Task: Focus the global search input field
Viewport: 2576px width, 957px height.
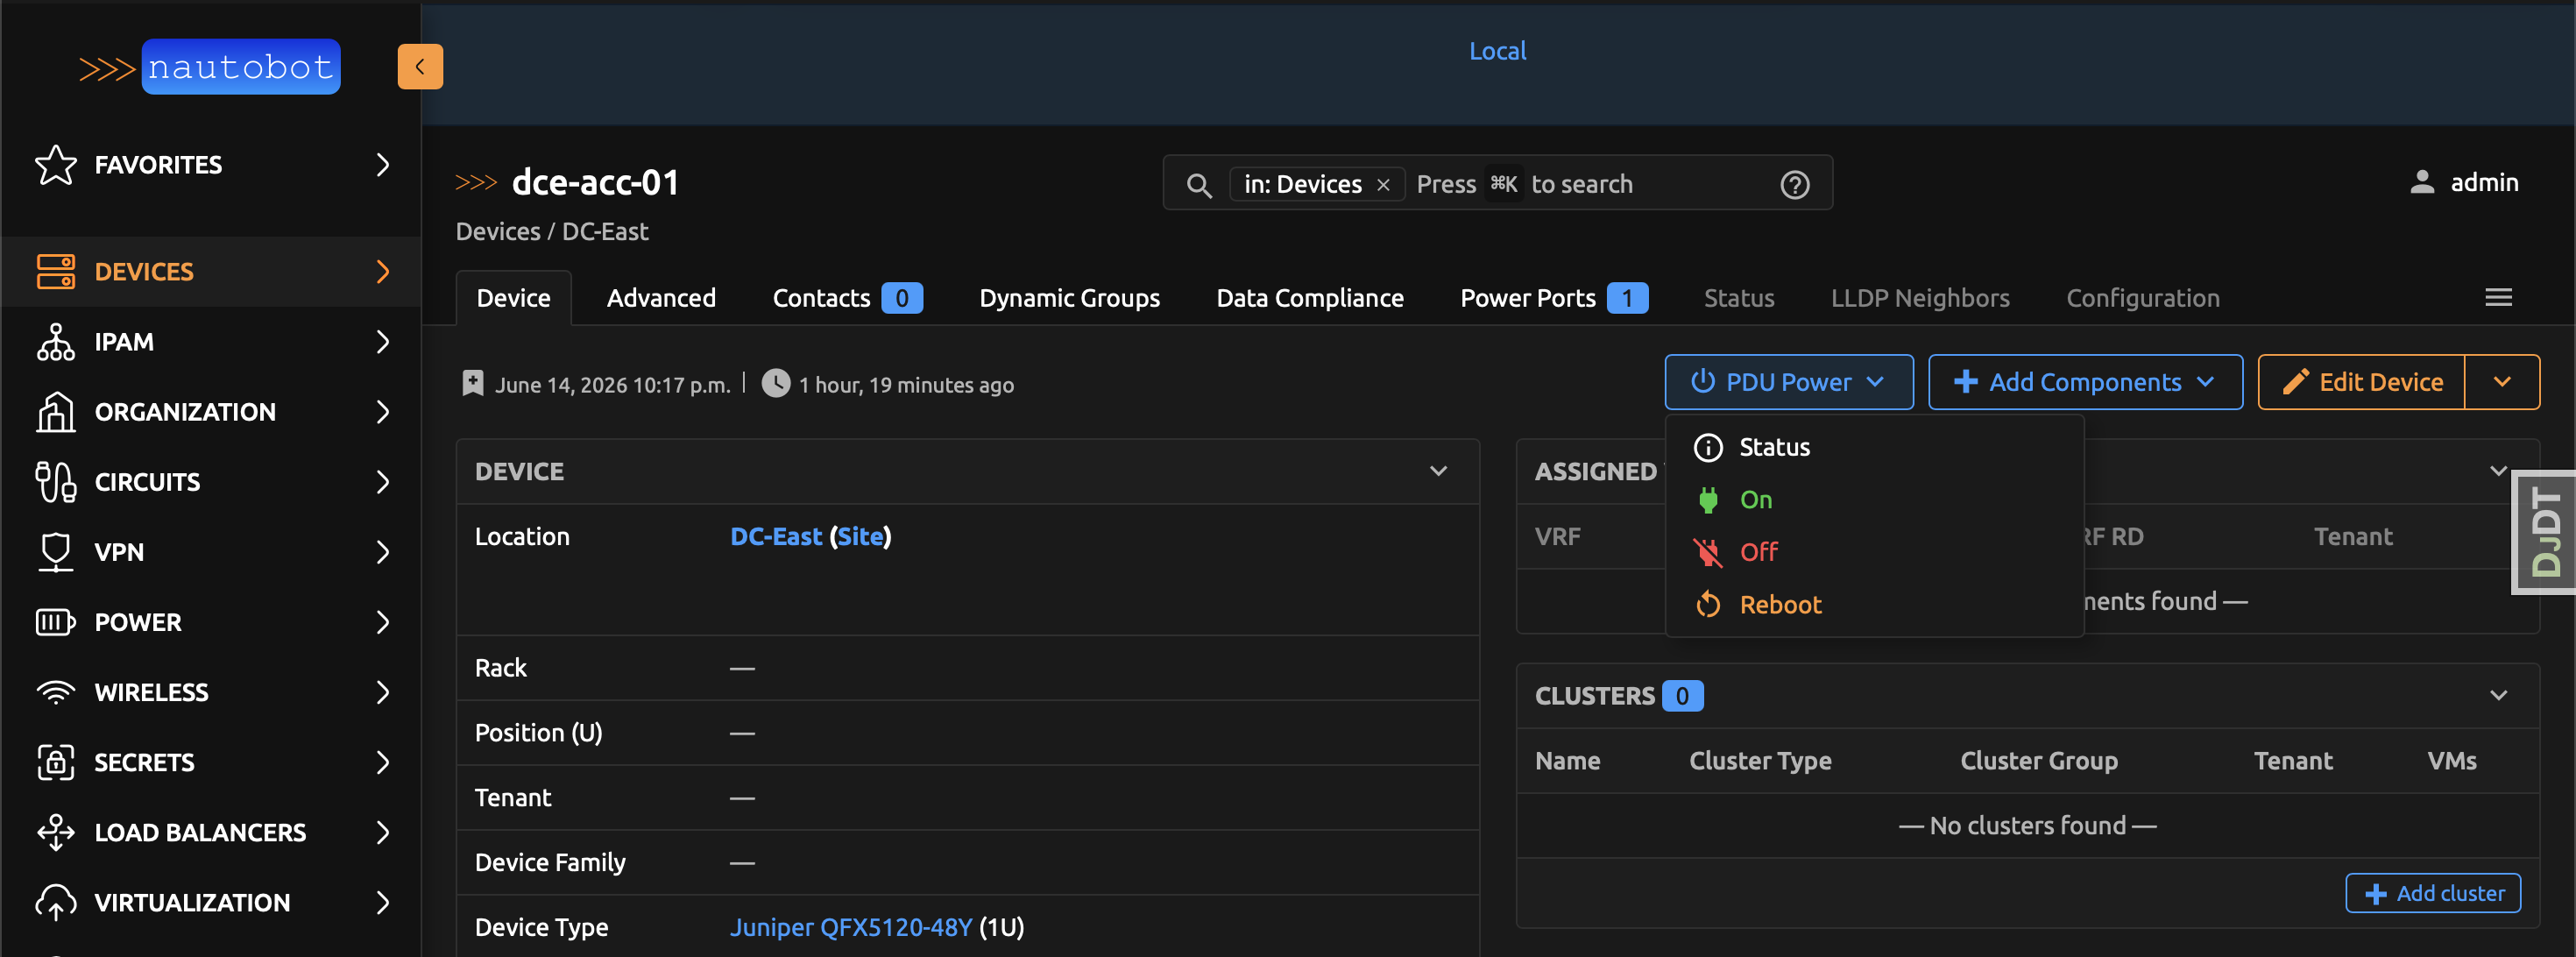Action: point(1497,183)
